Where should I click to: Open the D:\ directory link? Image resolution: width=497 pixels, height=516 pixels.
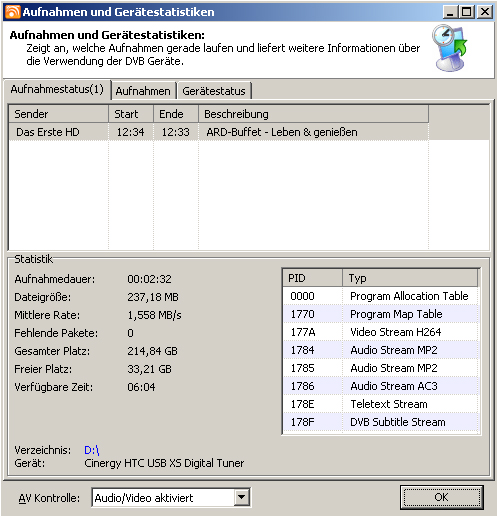pos(92,450)
